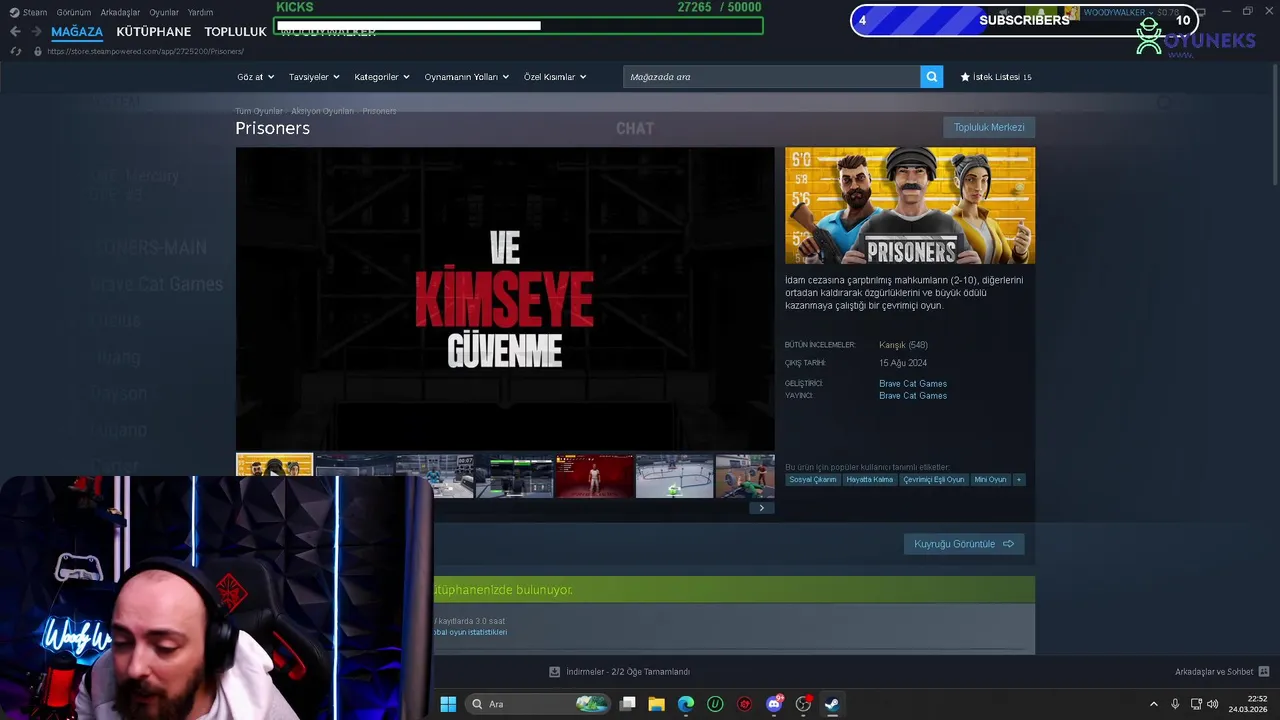The image size is (1280, 720).
Task: Click the Topluluk Merkezi button
Action: click(x=989, y=127)
